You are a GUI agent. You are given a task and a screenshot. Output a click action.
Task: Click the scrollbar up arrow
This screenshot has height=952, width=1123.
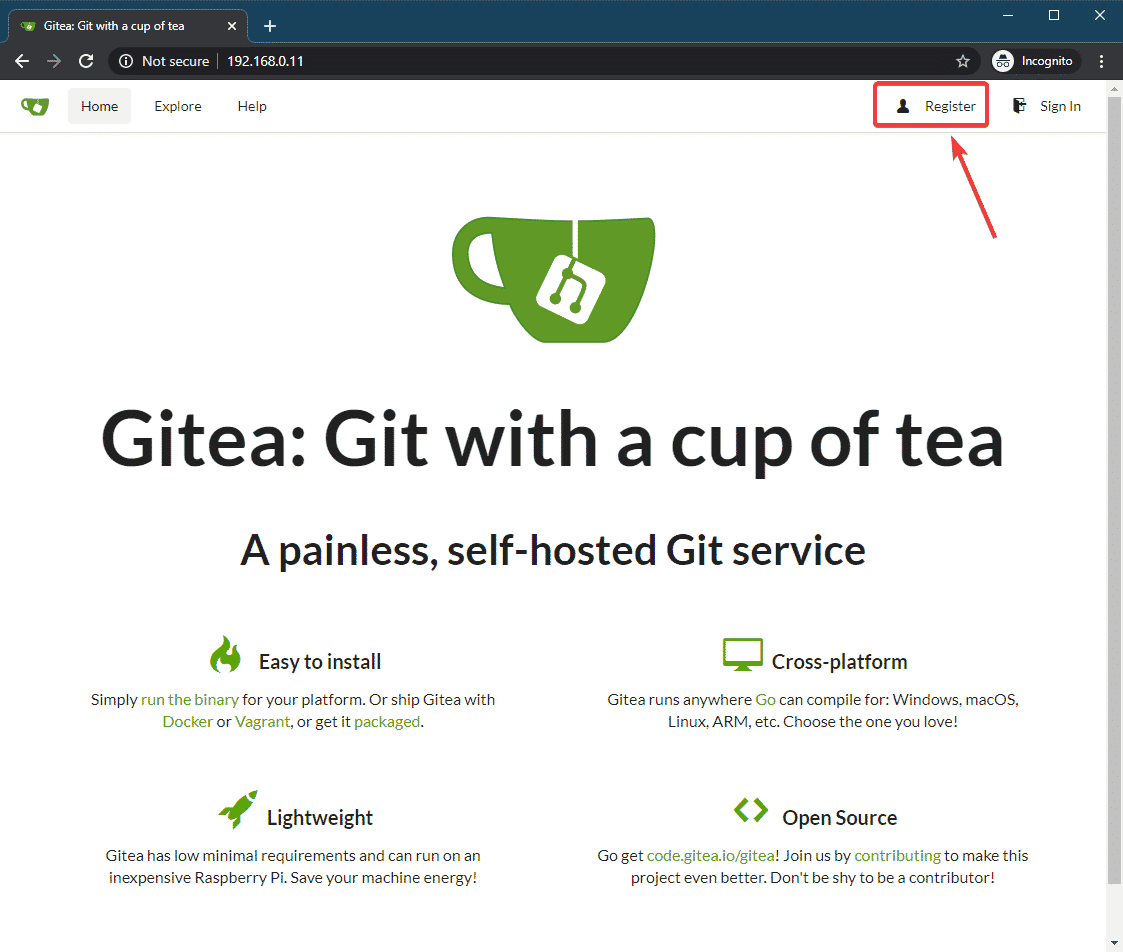pos(1114,89)
